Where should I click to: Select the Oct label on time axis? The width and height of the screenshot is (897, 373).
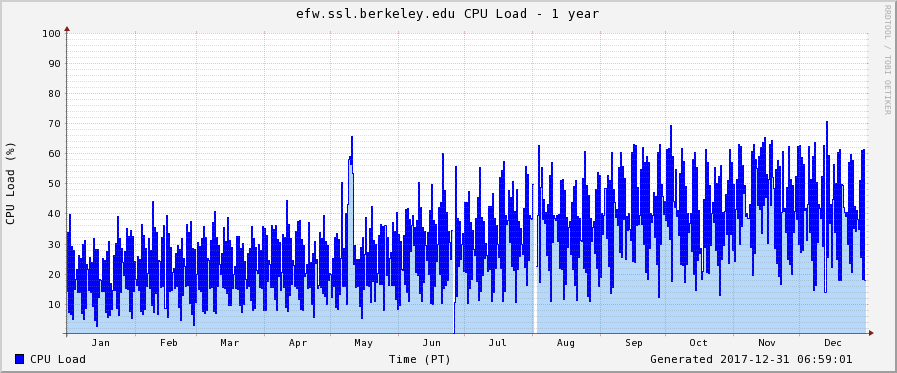tap(698, 343)
